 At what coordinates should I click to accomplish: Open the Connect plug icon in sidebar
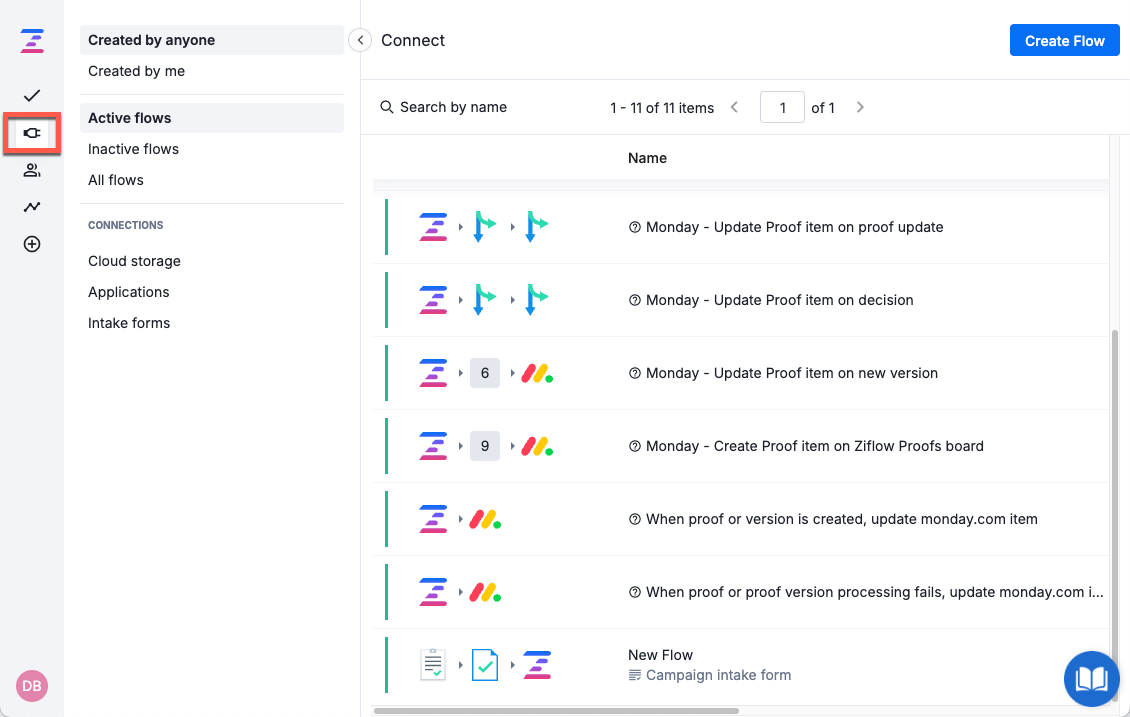(x=32, y=132)
